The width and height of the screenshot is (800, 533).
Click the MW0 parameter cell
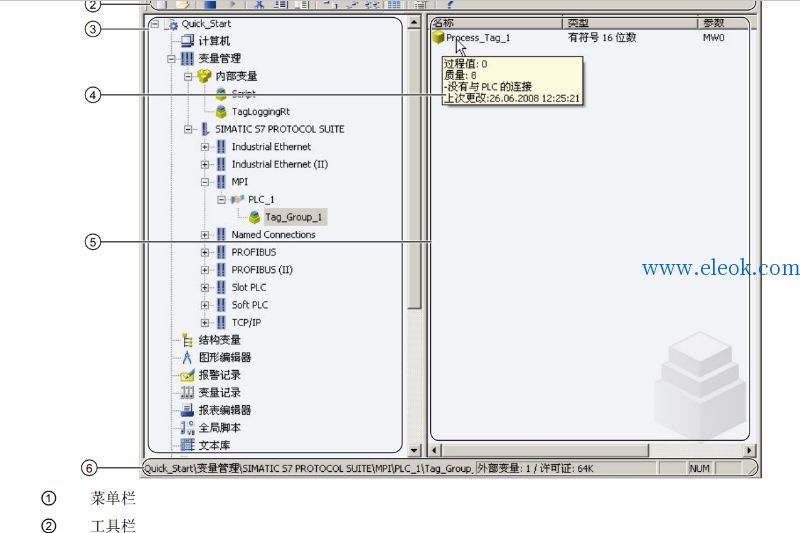coord(713,38)
